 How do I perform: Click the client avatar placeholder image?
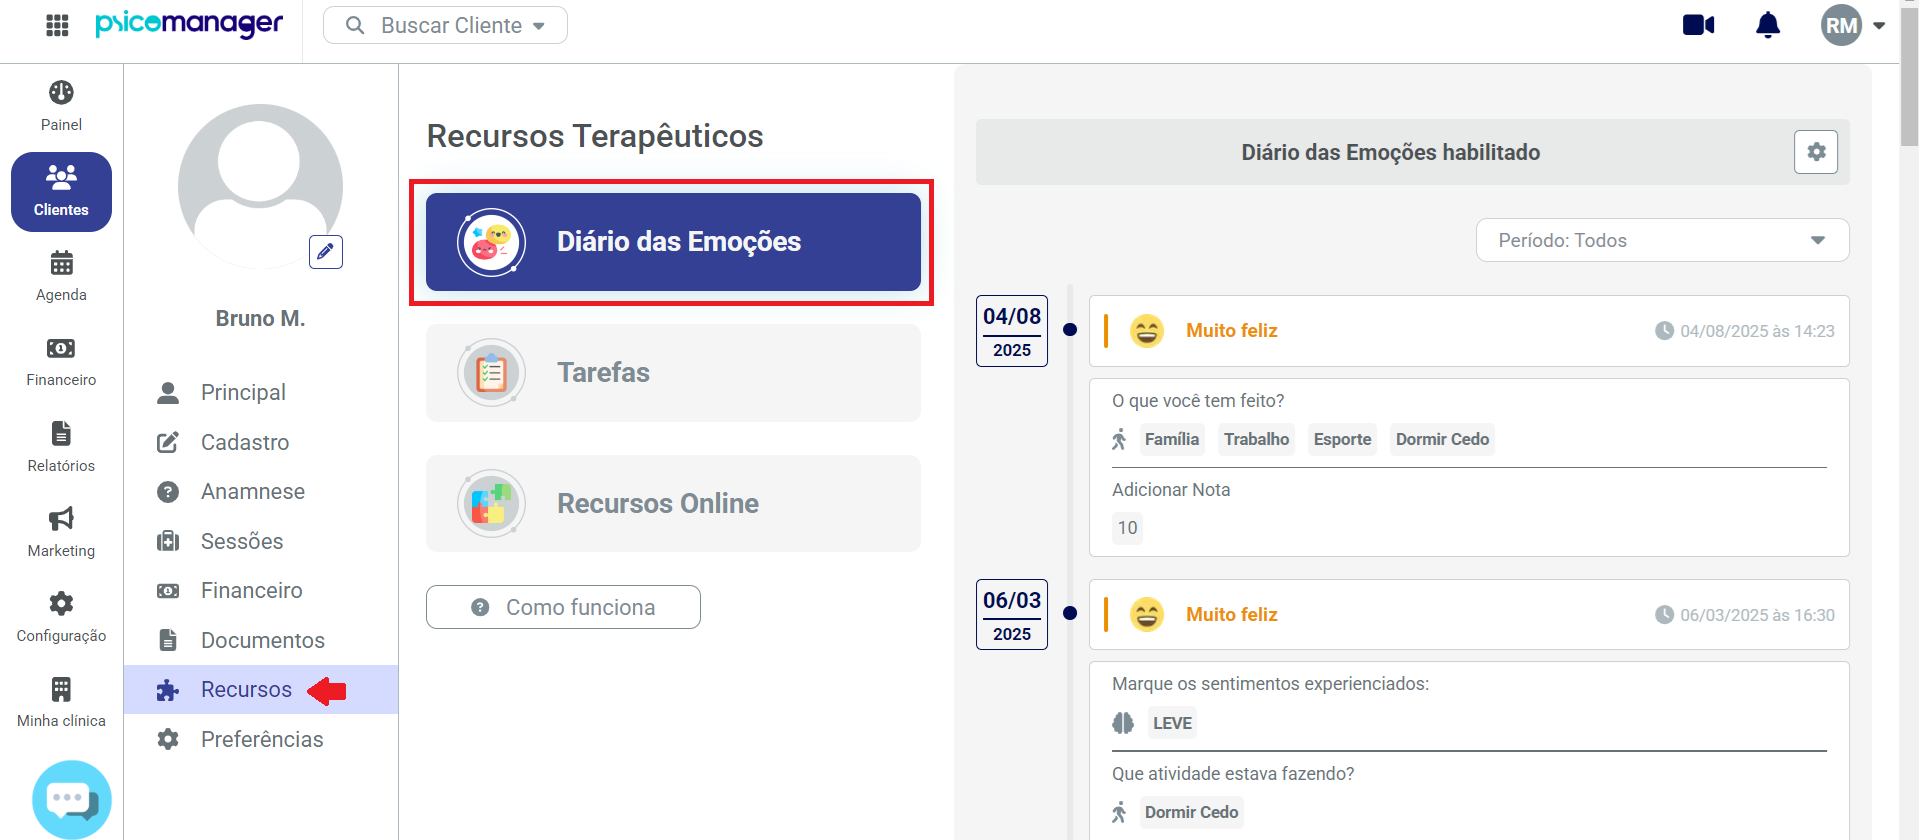tap(260, 186)
